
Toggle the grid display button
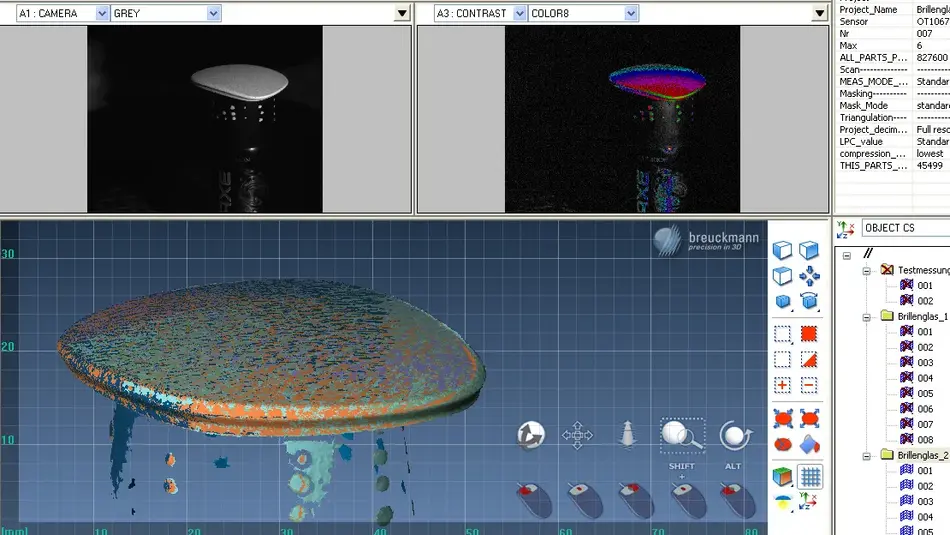(810, 477)
